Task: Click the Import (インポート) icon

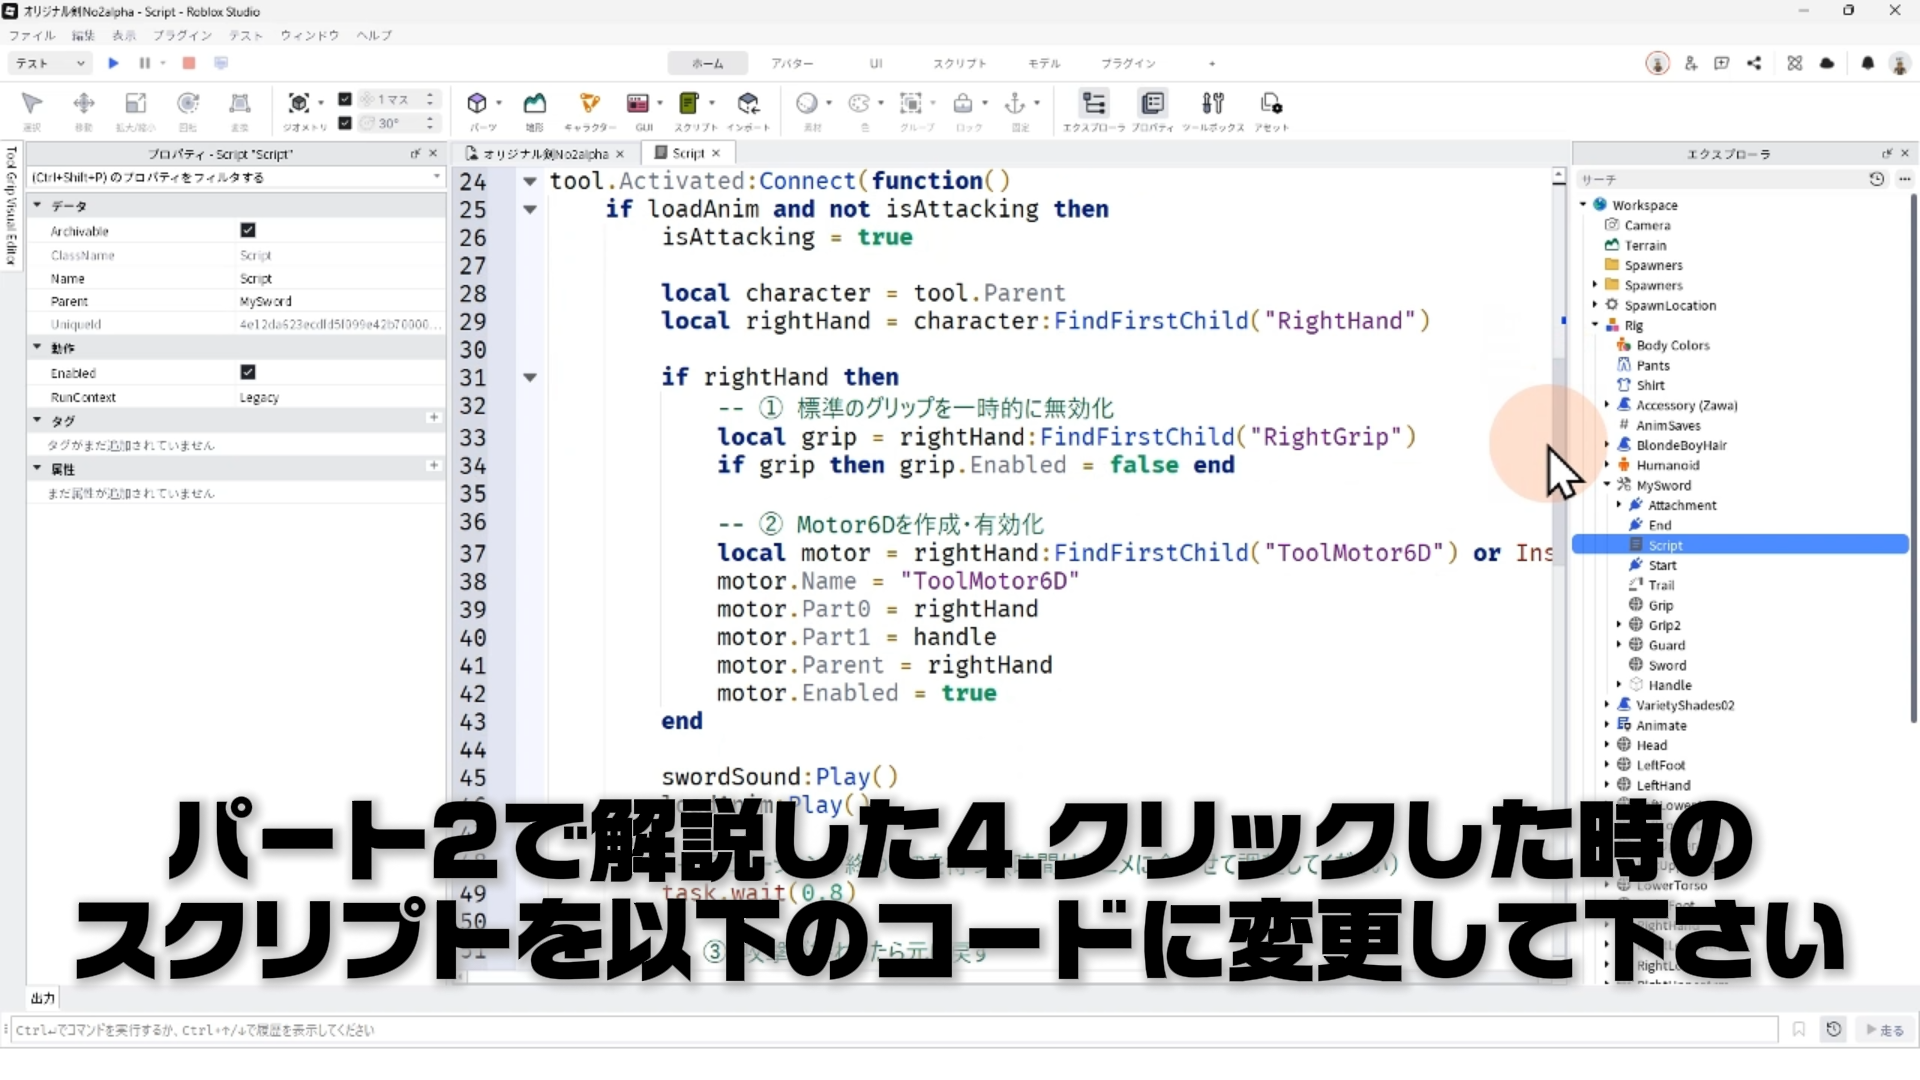Action: click(x=748, y=103)
